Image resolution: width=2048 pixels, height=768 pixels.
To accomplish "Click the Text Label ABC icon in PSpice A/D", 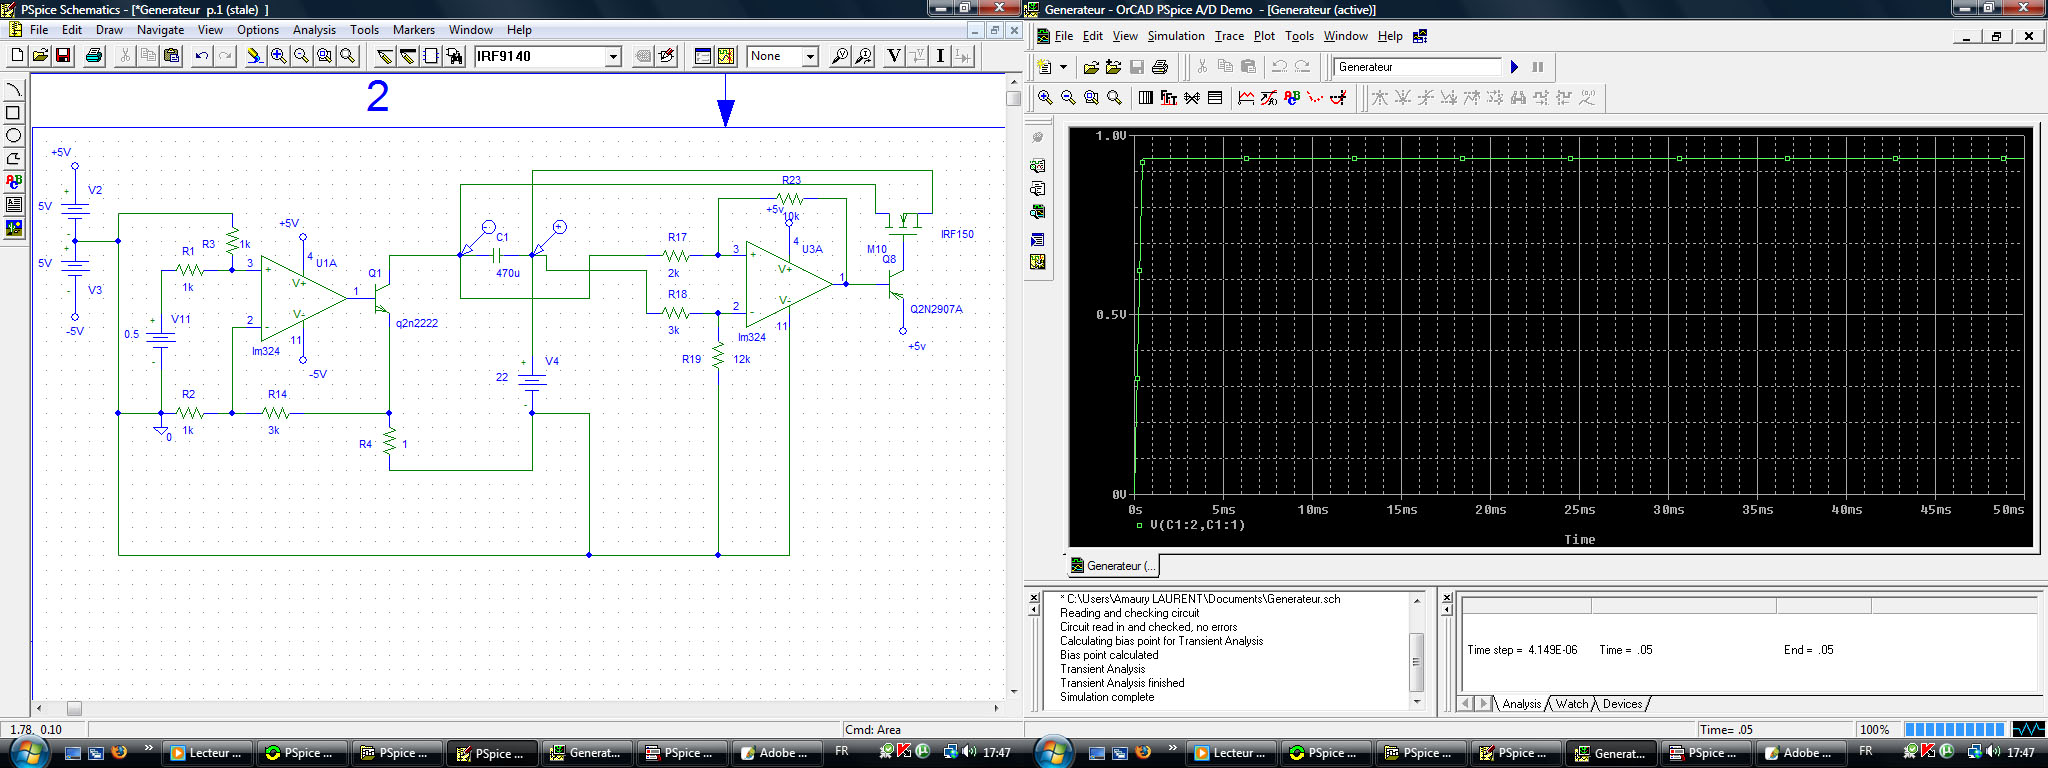I will click(x=1292, y=98).
